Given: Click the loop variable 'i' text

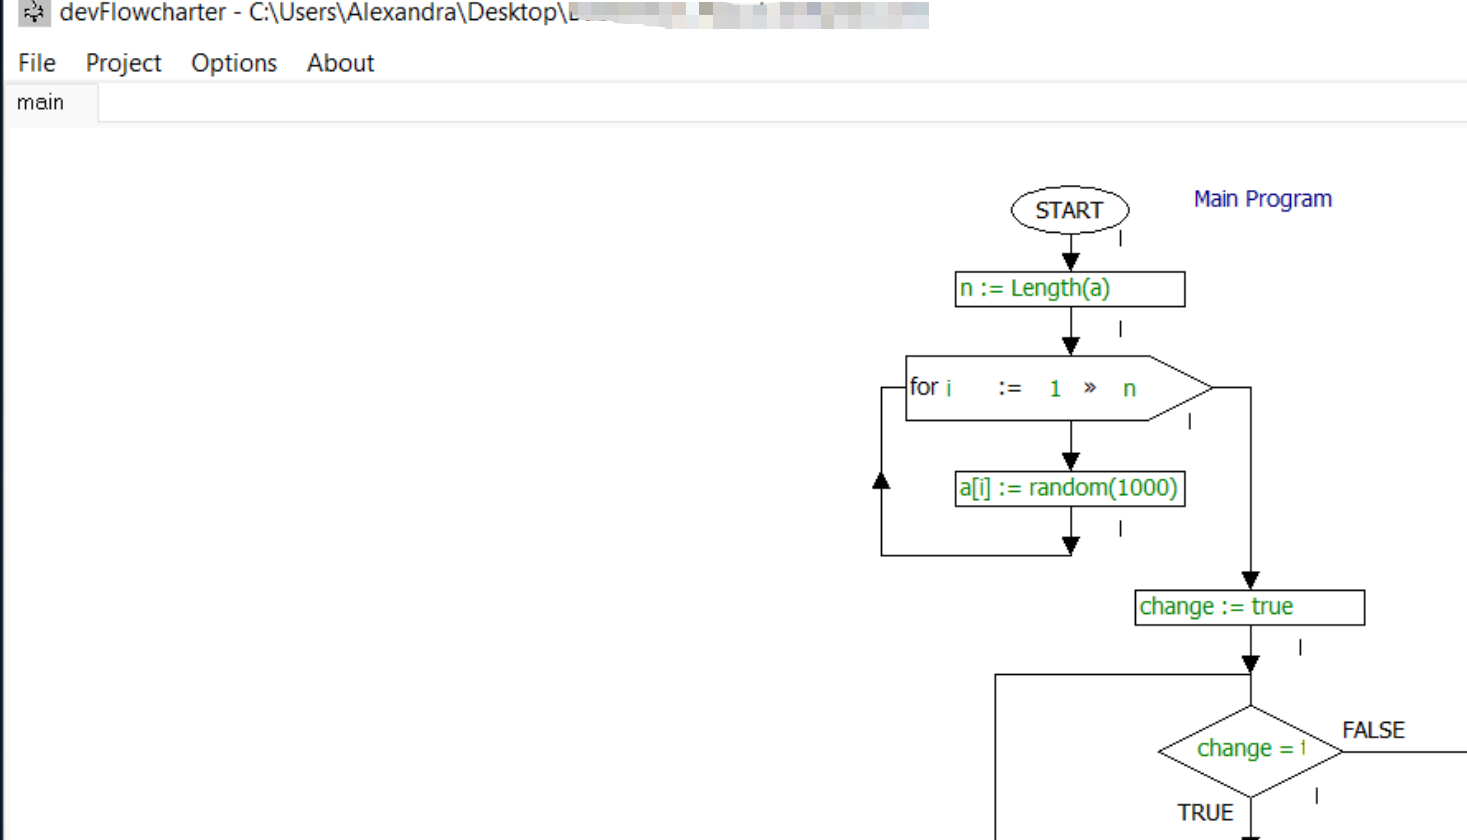Looking at the screenshot, I should pos(948,388).
